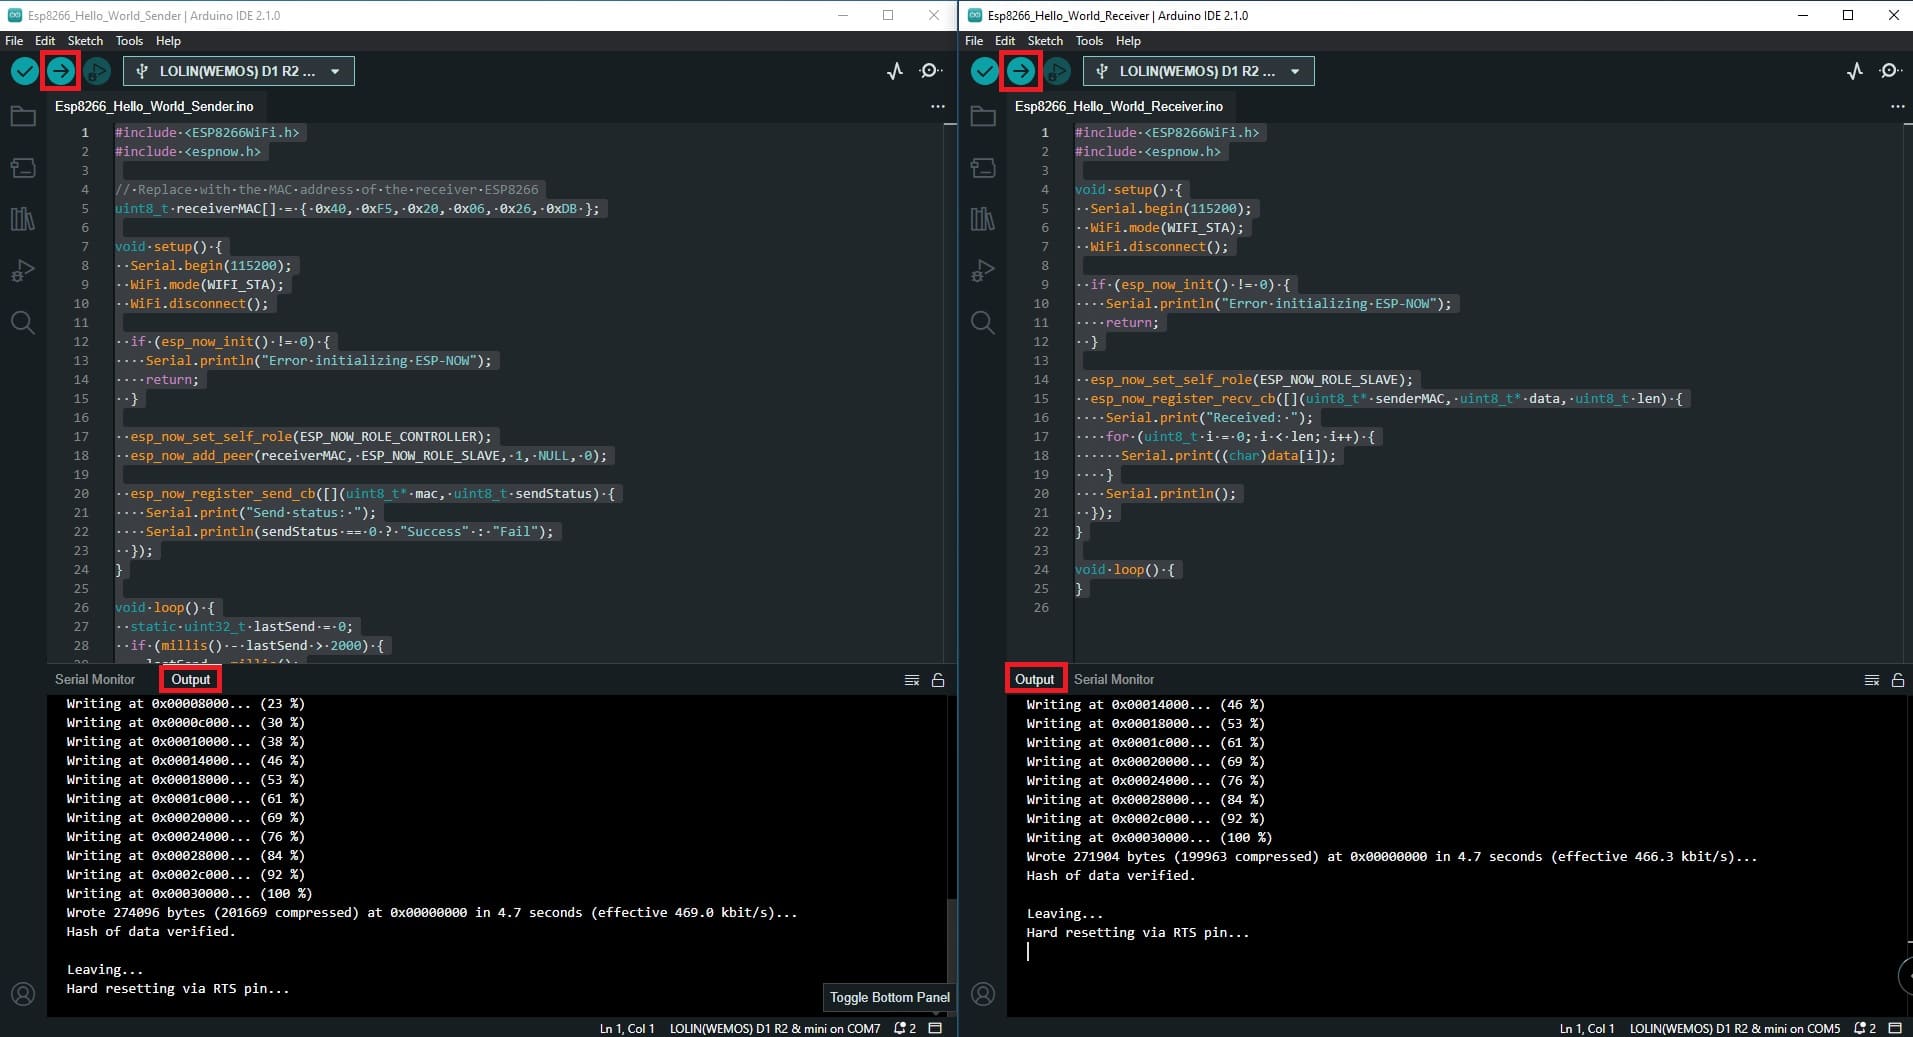Switch to Serial Monitor tab in Receiver
The image size is (1913, 1037).
point(1113,679)
